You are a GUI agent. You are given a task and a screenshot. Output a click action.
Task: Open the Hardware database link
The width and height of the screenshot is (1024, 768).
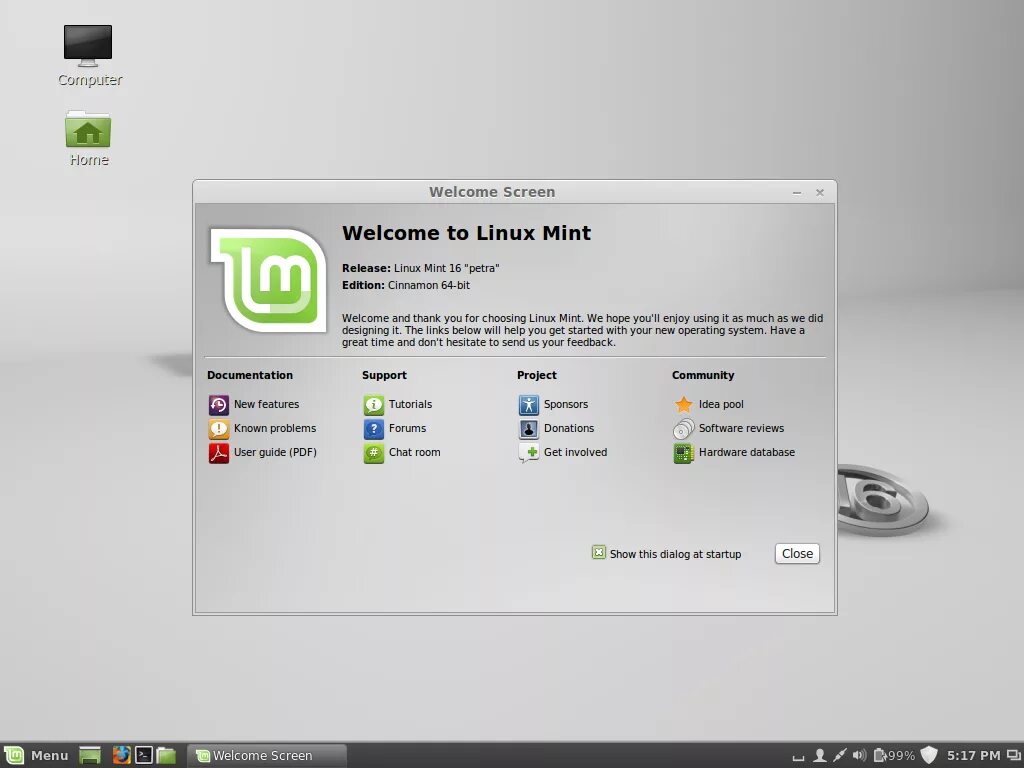(x=734, y=452)
